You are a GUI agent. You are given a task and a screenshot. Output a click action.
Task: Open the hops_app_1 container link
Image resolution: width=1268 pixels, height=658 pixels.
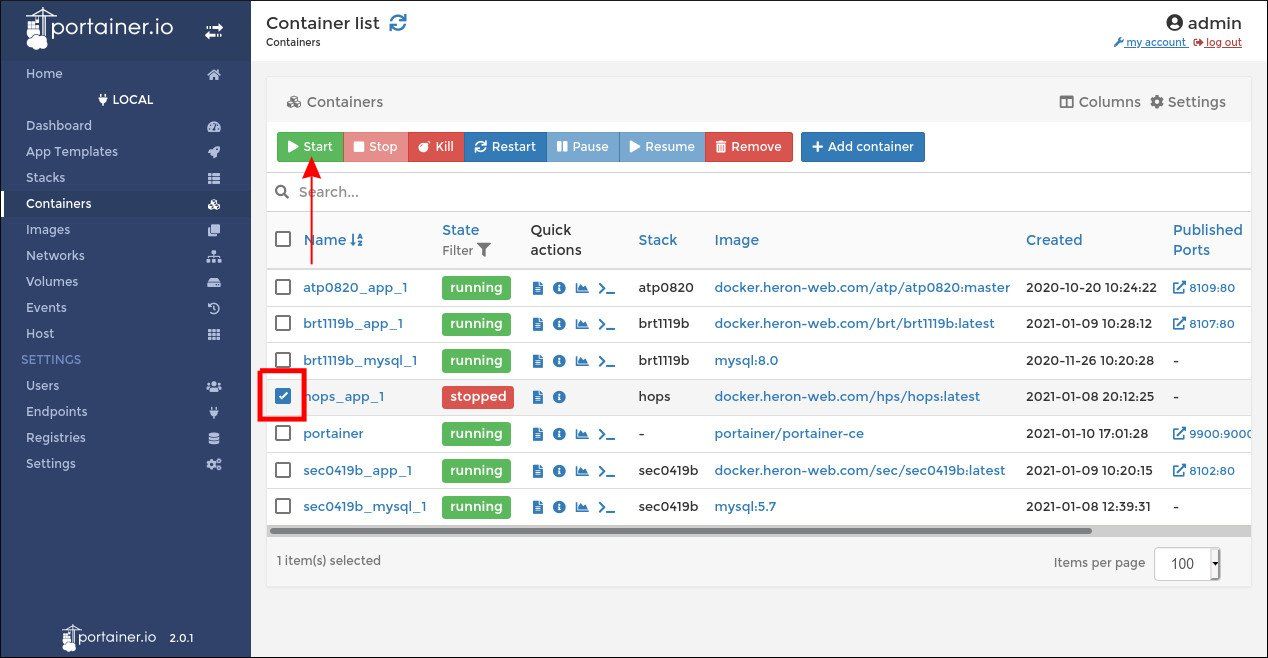click(x=344, y=397)
